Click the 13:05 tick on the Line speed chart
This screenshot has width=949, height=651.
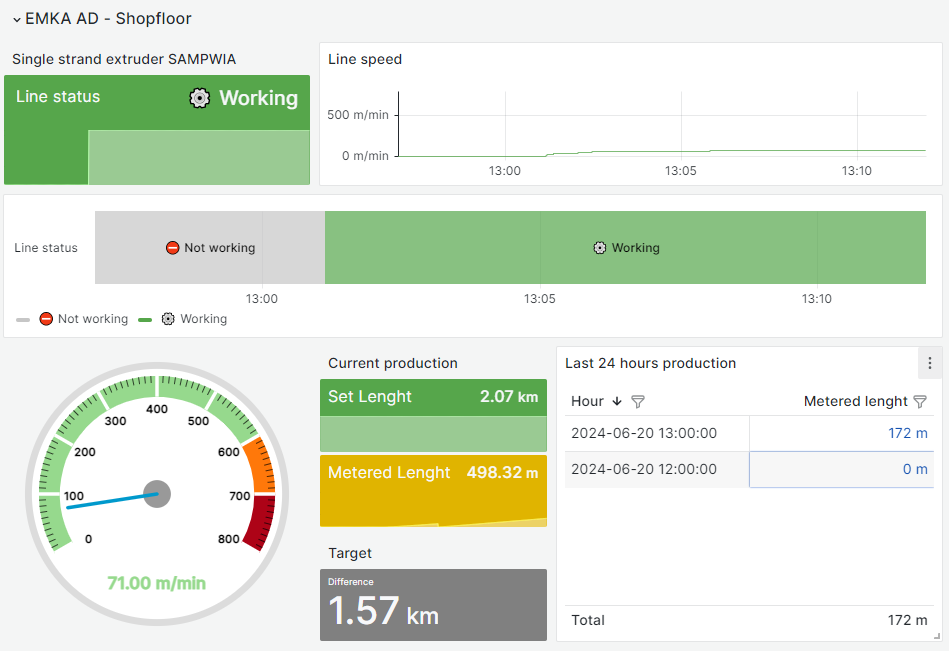[681, 171]
